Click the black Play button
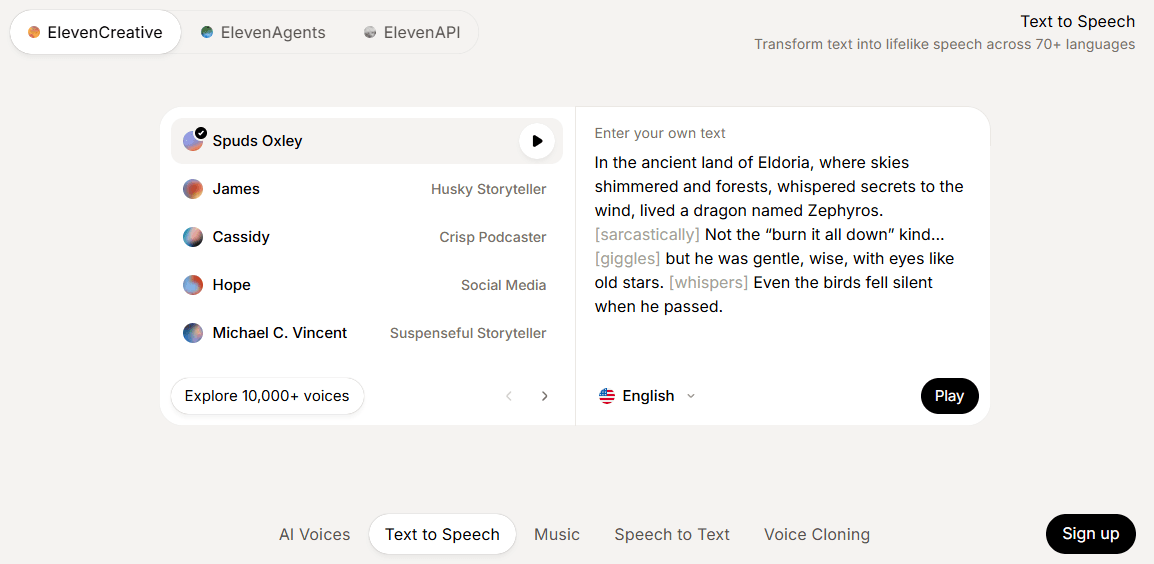The image size is (1154, 564). point(949,396)
